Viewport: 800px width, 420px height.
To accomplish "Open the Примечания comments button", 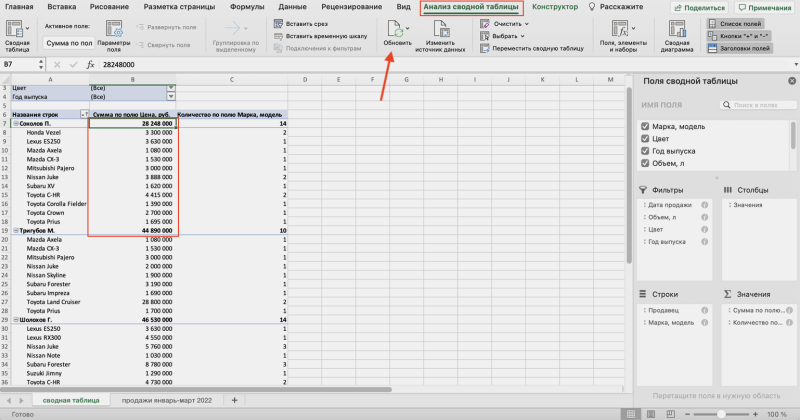I will click(765, 8).
